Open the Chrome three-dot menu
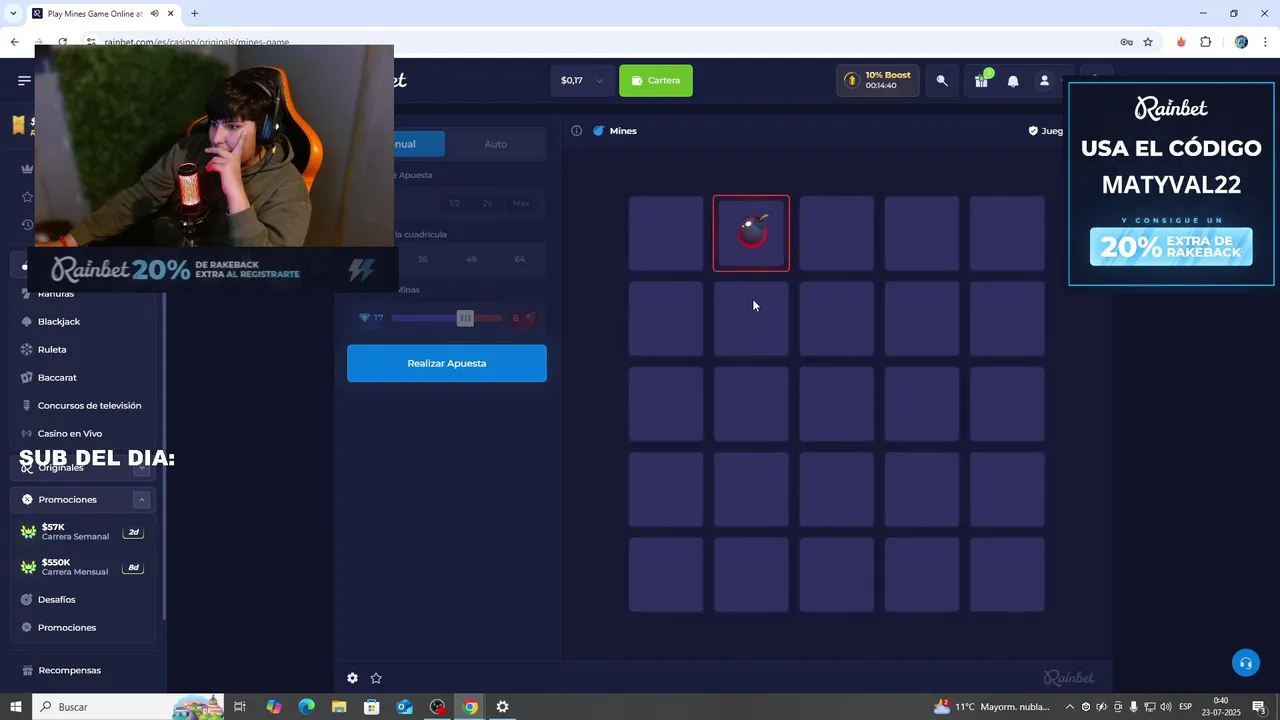This screenshot has height=720, width=1280. coord(1266,42)
